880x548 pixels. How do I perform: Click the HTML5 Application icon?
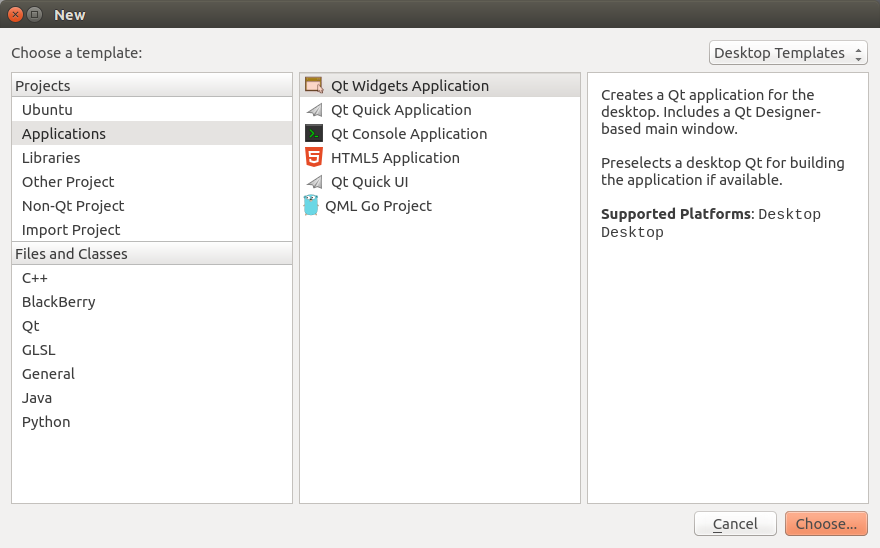[314, 158]
